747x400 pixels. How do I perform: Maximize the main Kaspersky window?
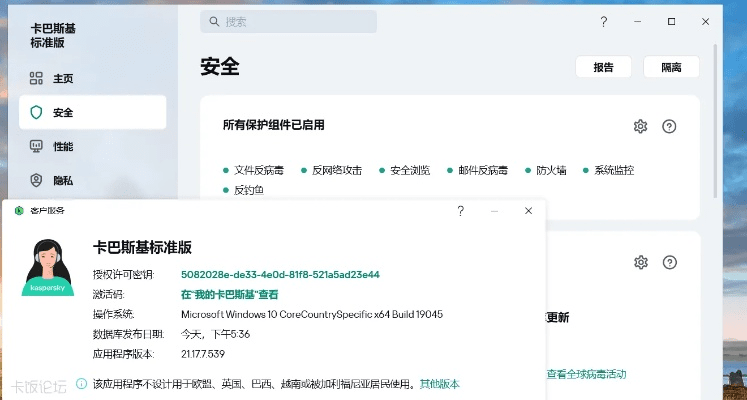click(x=671, y=21)
